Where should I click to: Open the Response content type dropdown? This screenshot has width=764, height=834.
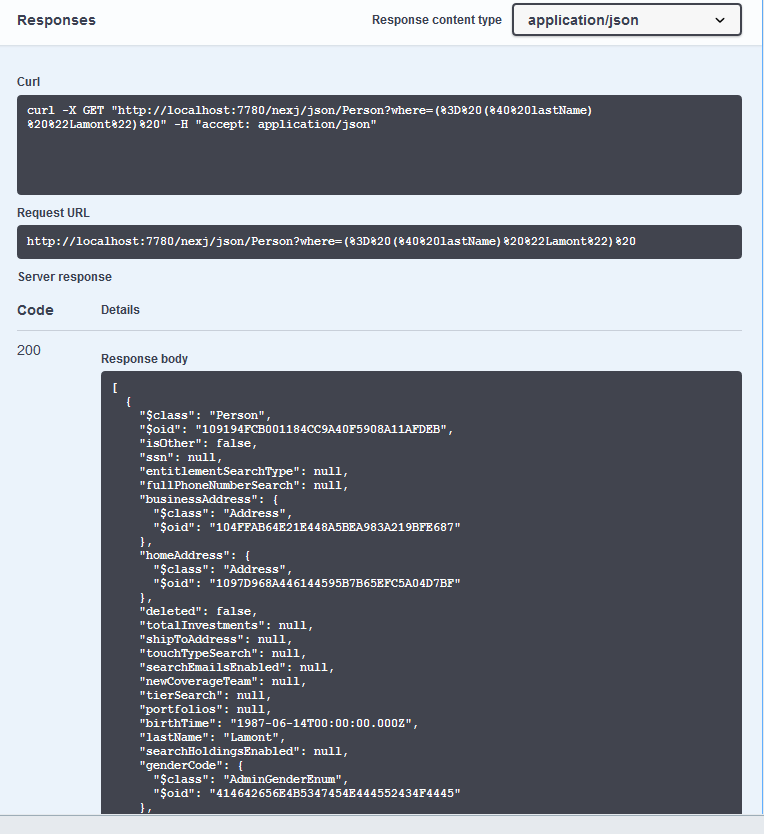point(626,20)
